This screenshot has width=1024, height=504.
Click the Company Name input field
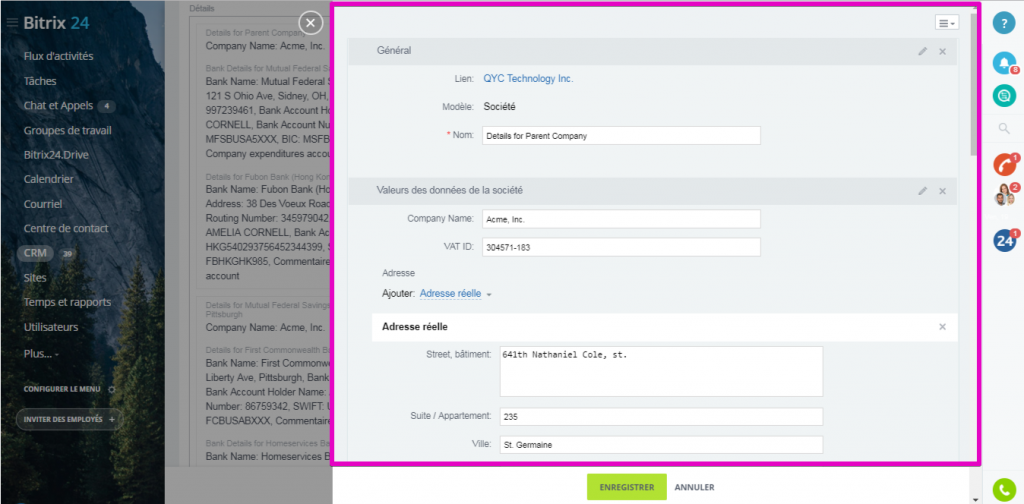(622, 219)
